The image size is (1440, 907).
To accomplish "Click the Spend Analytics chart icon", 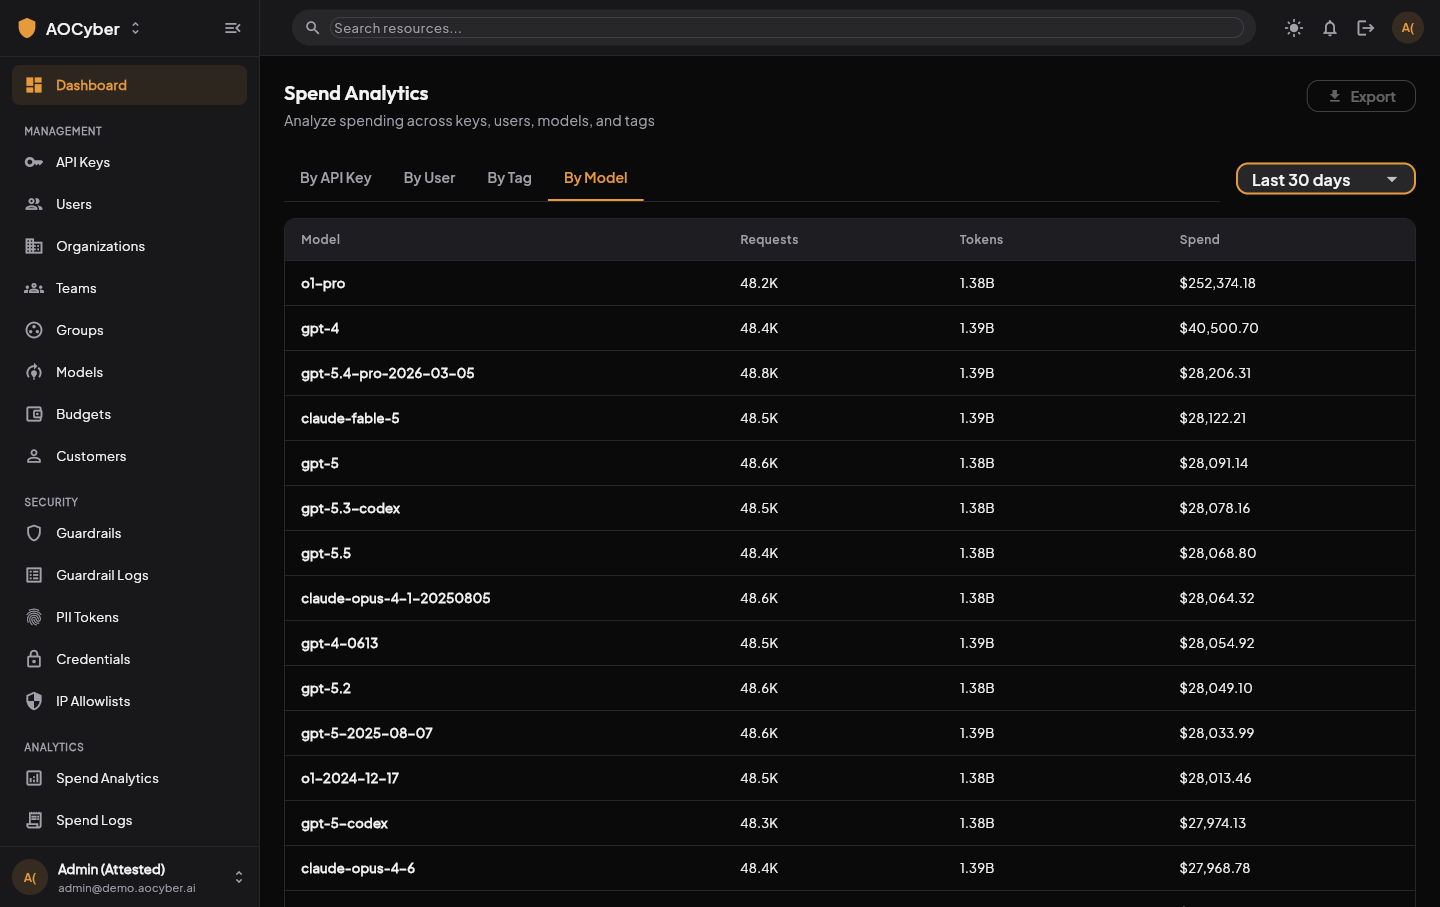I will pyautogui.click(x=34, y=778).
